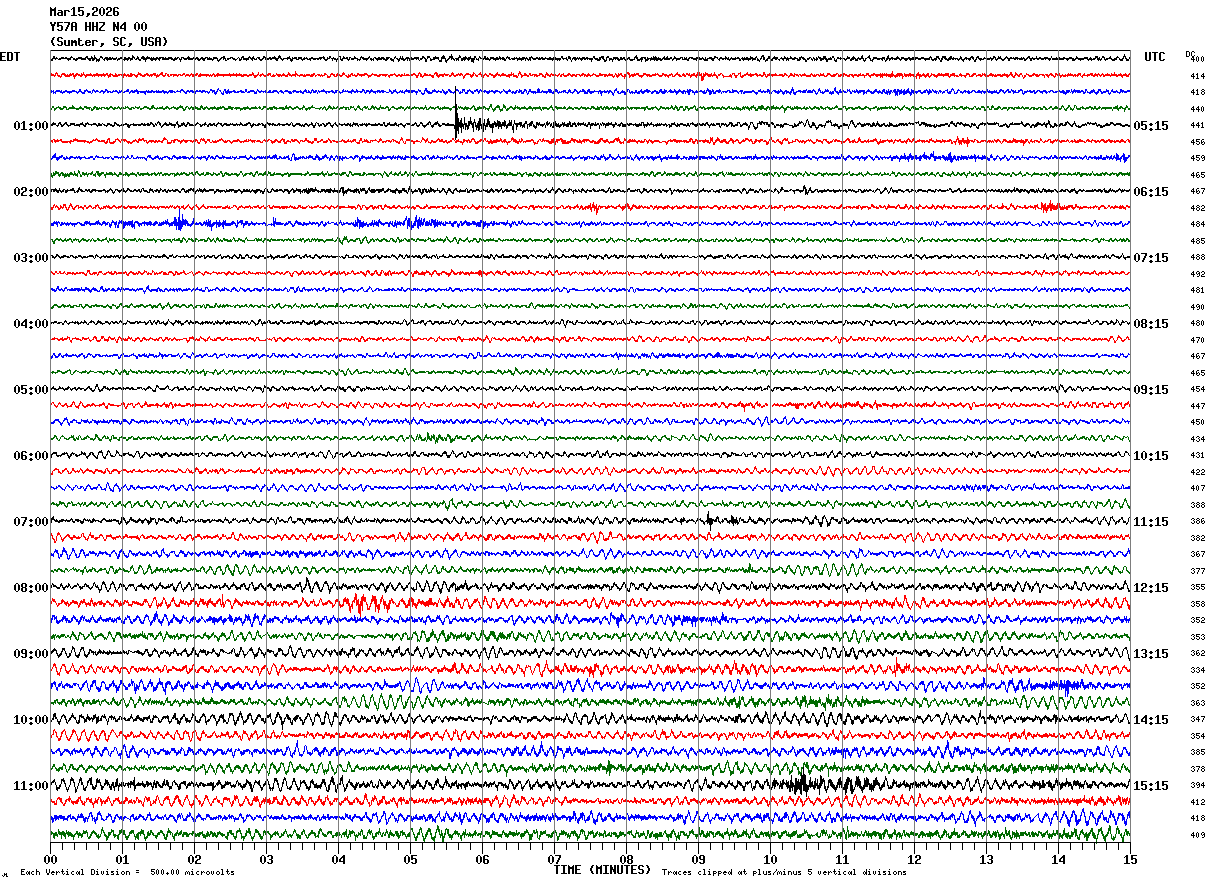Click the TIME (MINUTES) axis title
1210x886 pixels.
pyautogui.click(x=602, y=870)
